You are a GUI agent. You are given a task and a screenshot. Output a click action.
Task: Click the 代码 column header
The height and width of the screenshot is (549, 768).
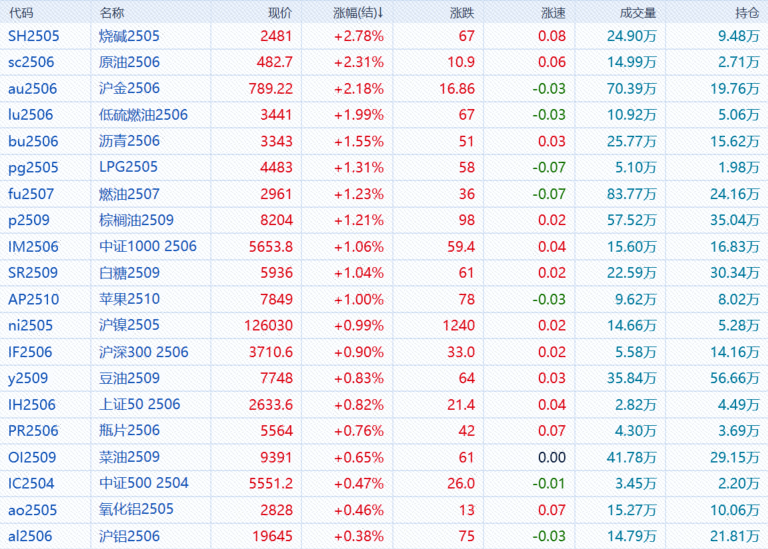coord(21,13)
